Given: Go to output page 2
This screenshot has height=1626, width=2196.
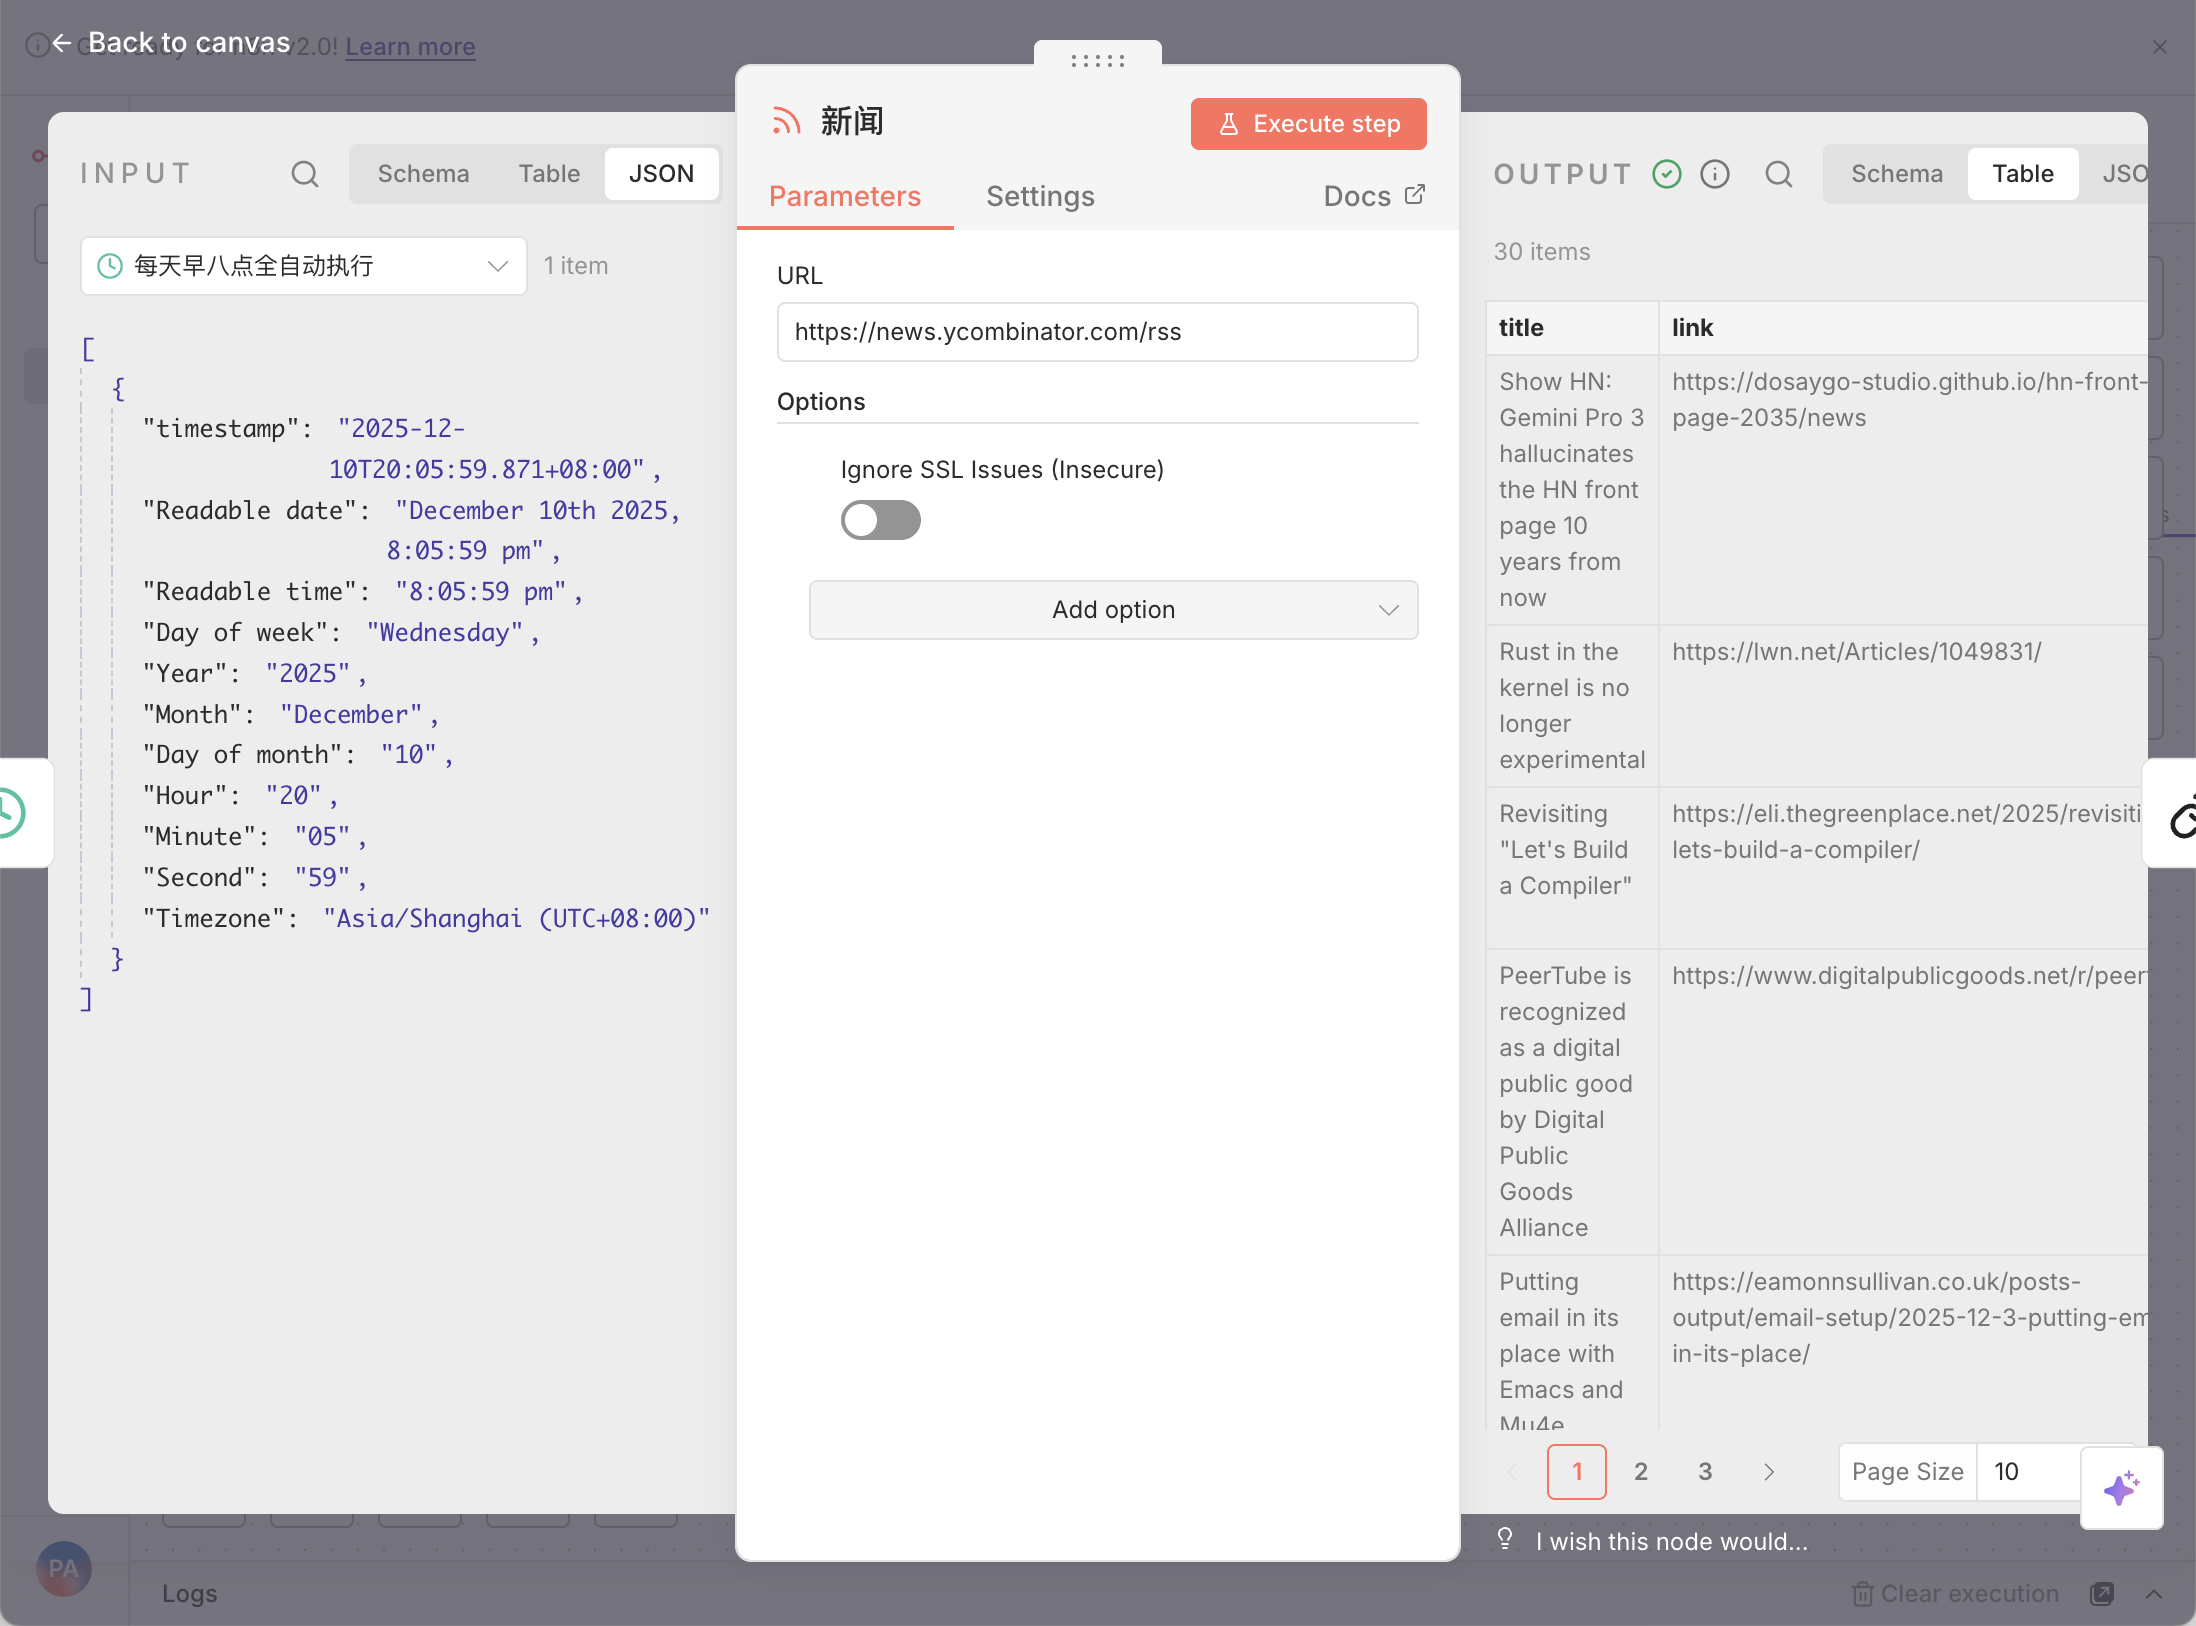Looking at the screenshot, I should [1641, 1472].
